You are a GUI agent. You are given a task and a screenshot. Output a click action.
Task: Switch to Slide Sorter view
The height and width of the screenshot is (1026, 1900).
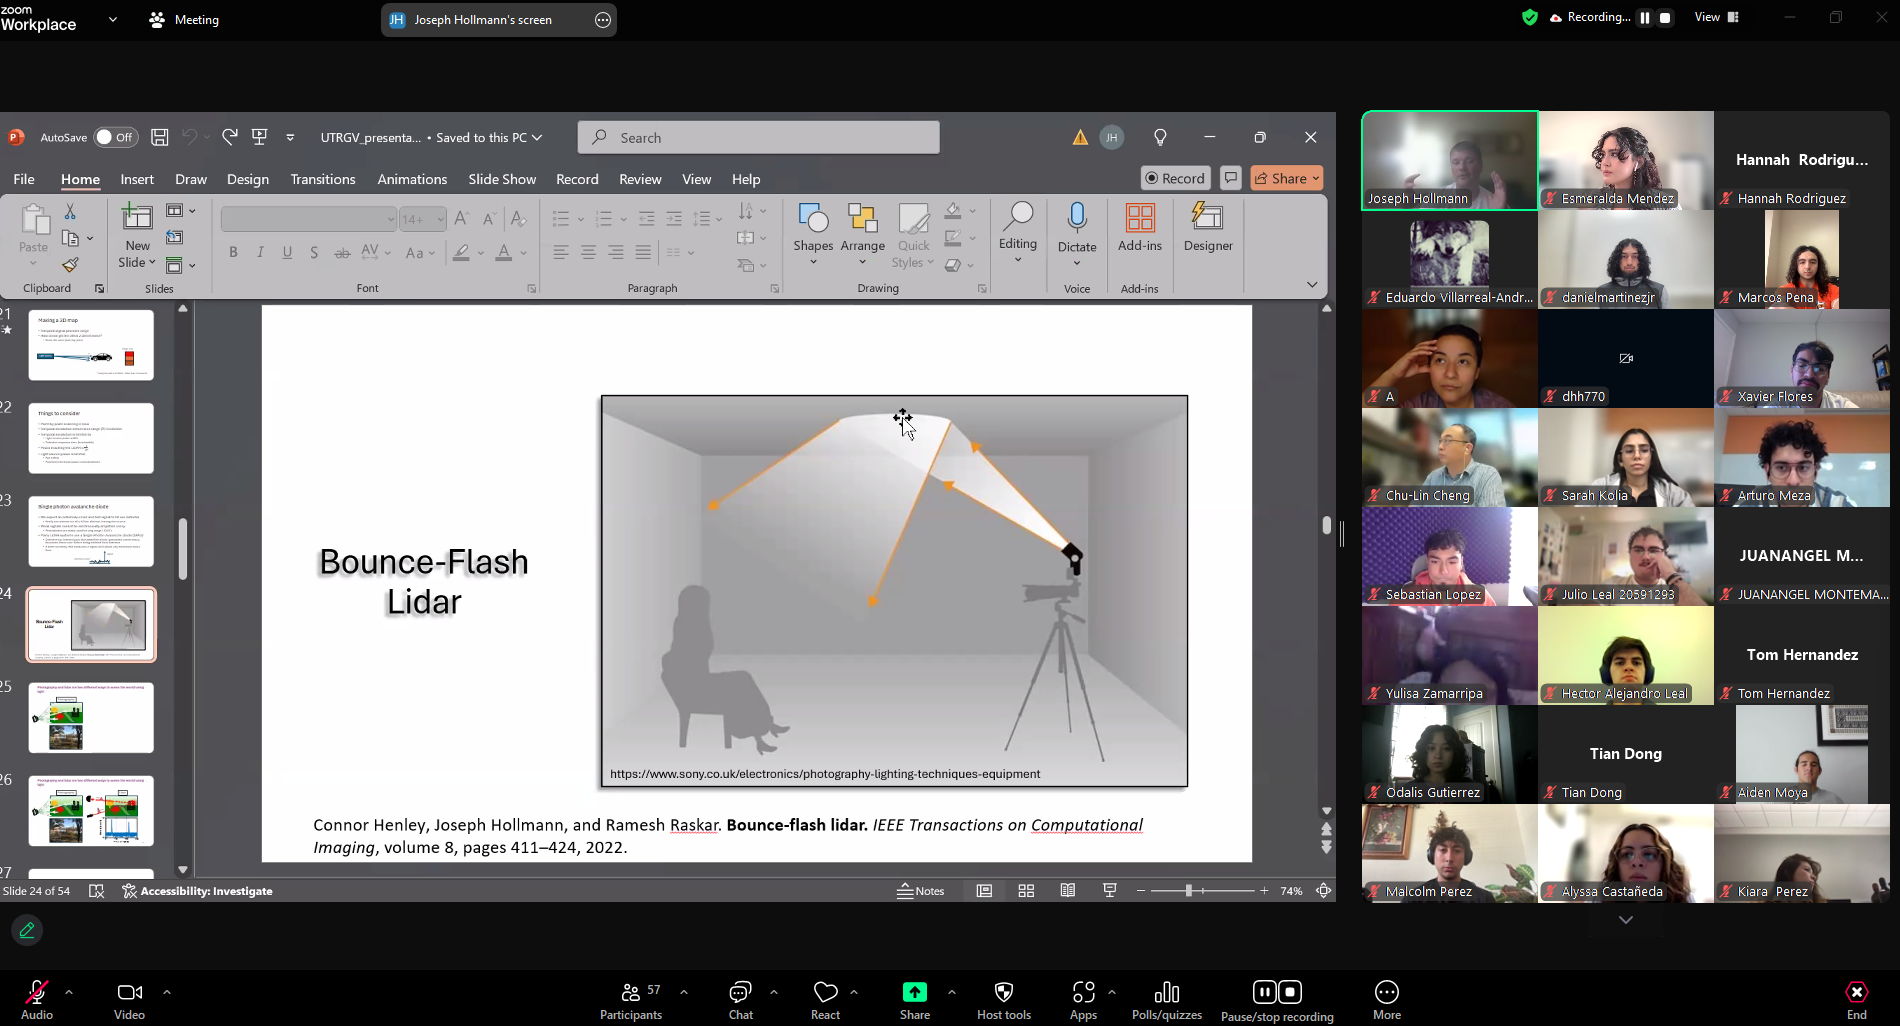1026,891
